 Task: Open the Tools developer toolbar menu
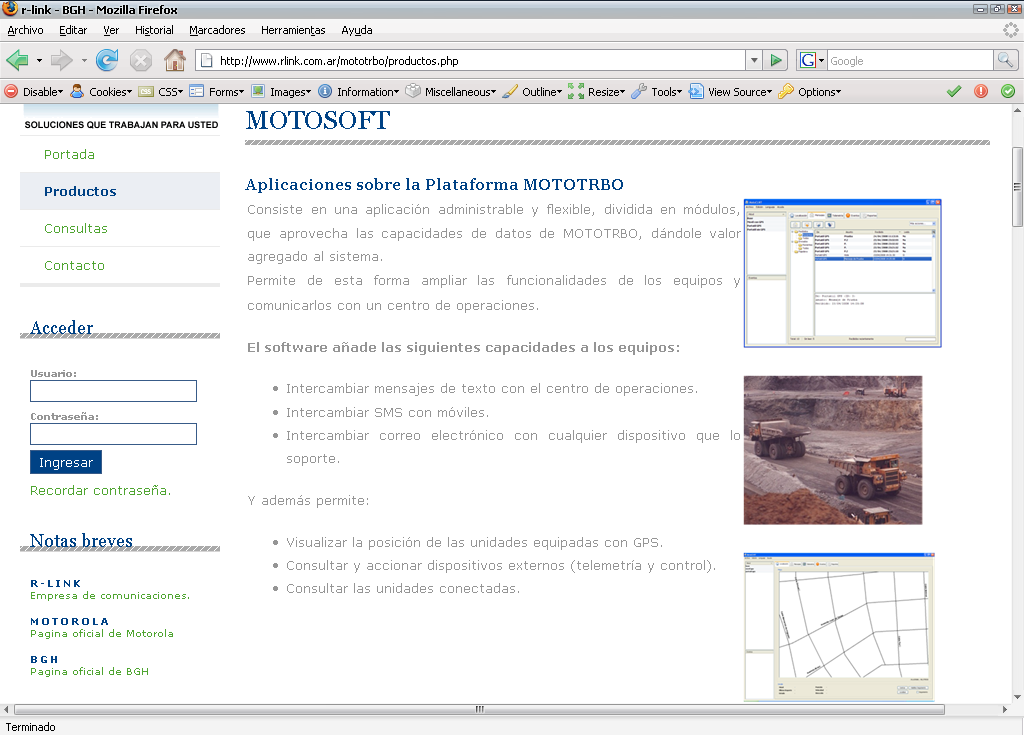(x=657, y=91)
